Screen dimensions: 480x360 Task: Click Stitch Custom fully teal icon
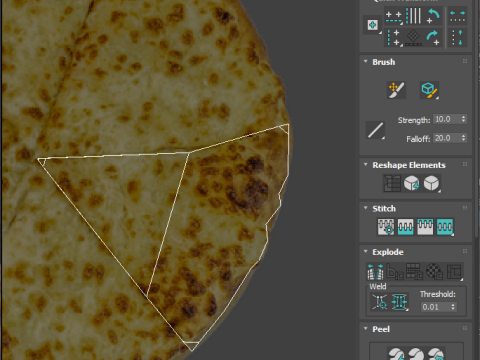click(x=445, y=227)
